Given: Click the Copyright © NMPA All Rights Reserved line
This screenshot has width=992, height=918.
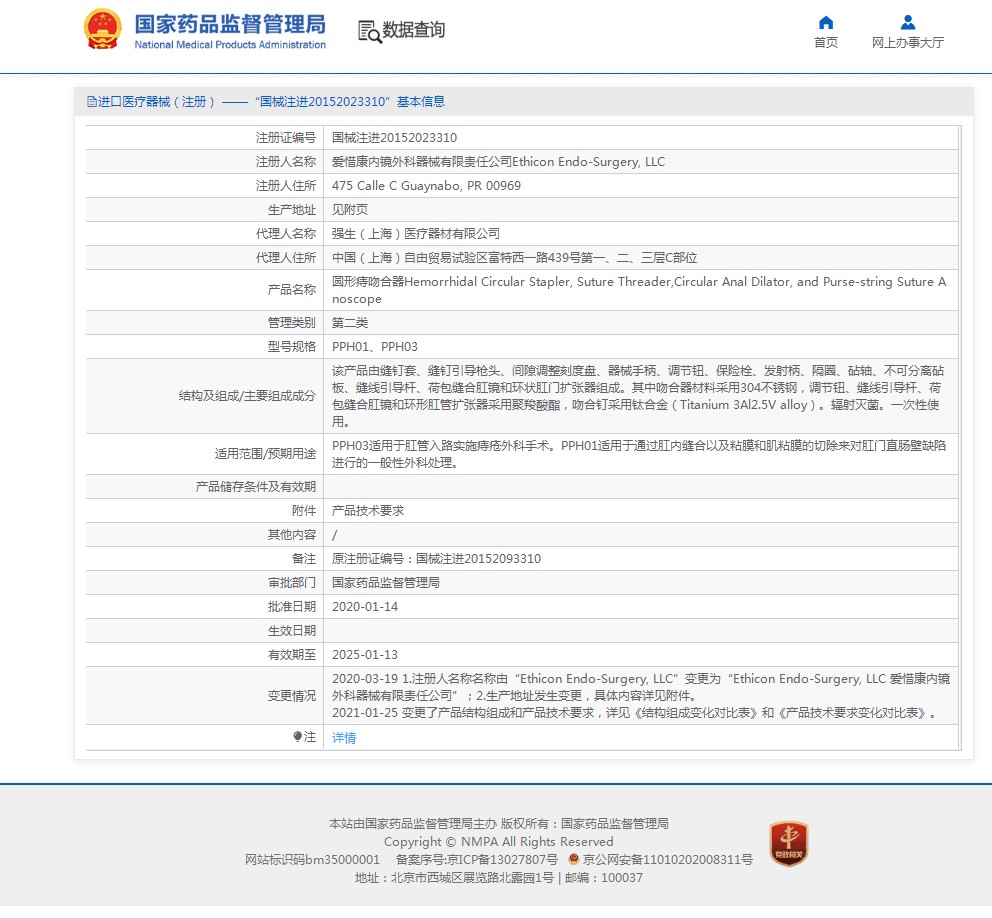Looking at the screenshot, I should pos(499,842).
